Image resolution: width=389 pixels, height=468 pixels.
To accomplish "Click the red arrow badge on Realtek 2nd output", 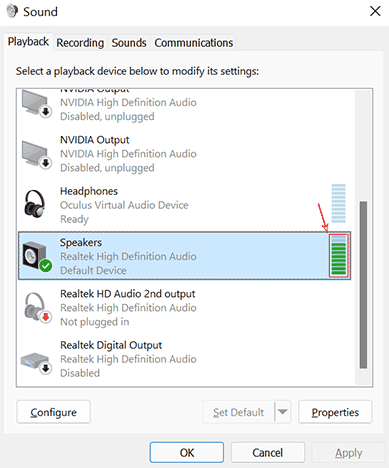I will pos(46,317).
